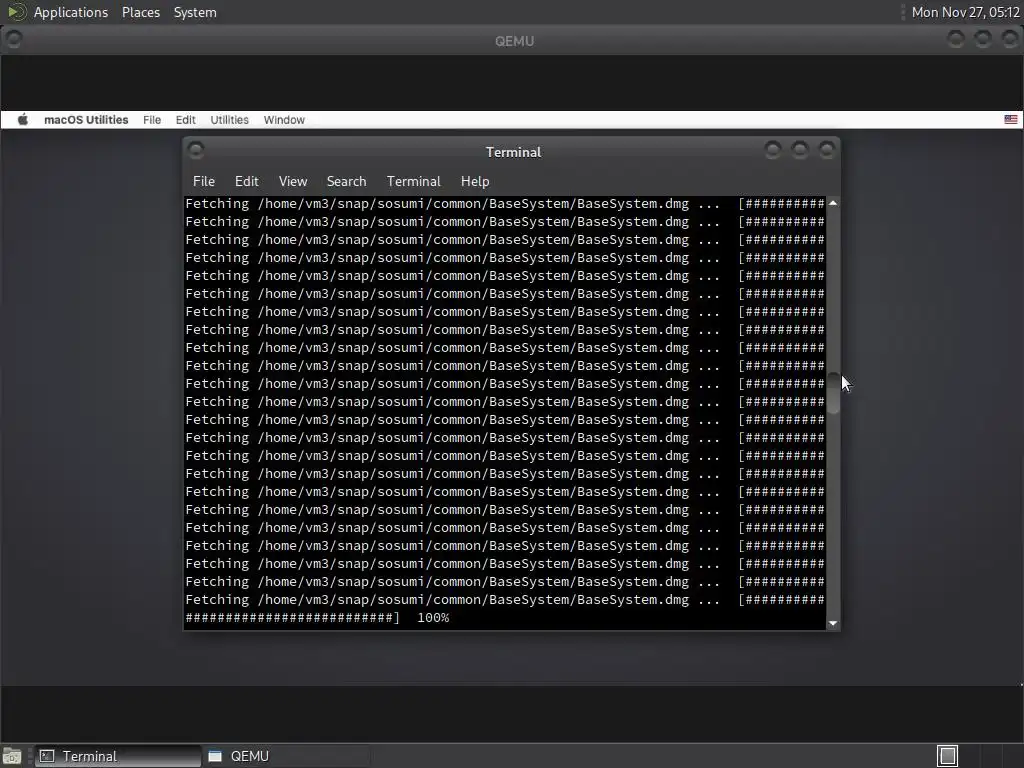
Task: Click the QEMU window menu button at left
Action: [14, 40]
